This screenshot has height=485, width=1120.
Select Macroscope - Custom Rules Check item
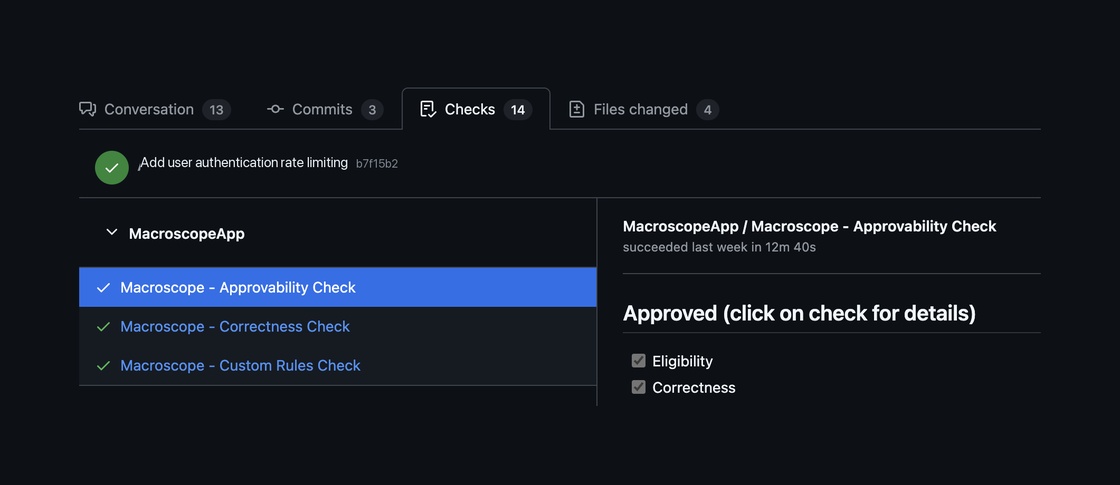pos(240,366)
